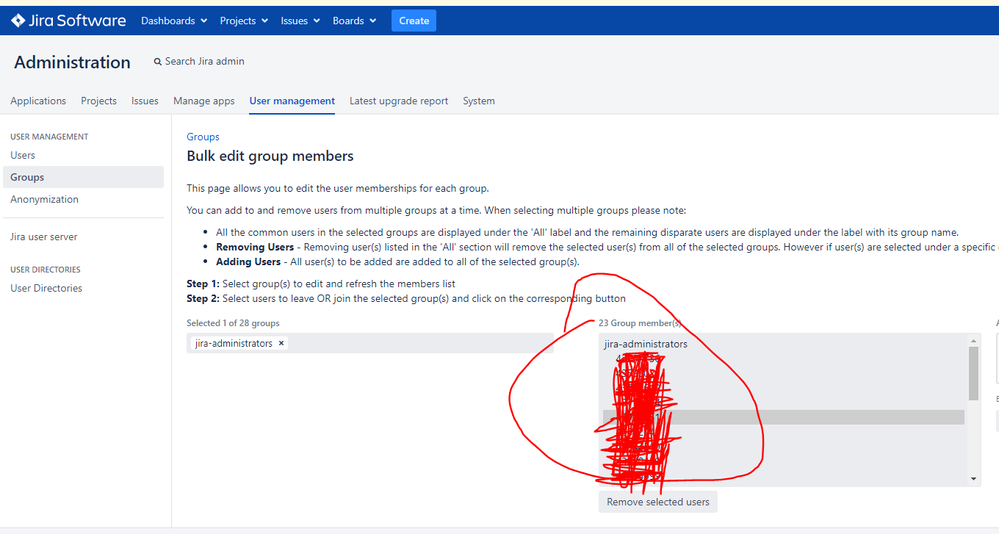Click the members list scrollbar down arrow
The height and width of the screenshot is (534, 999).
(974, 479)
